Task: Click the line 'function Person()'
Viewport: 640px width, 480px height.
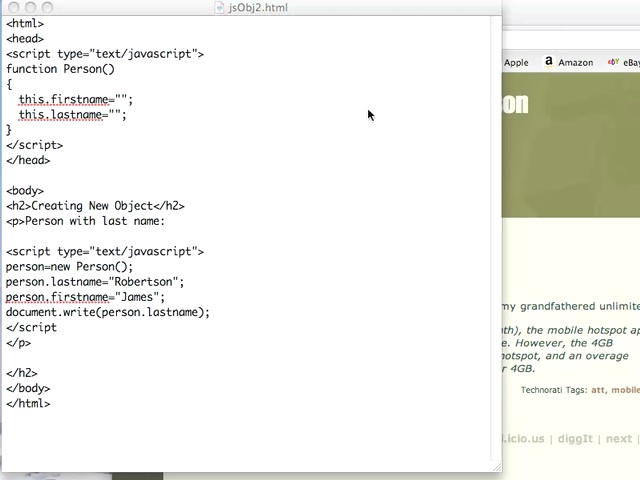Action: 60,69
